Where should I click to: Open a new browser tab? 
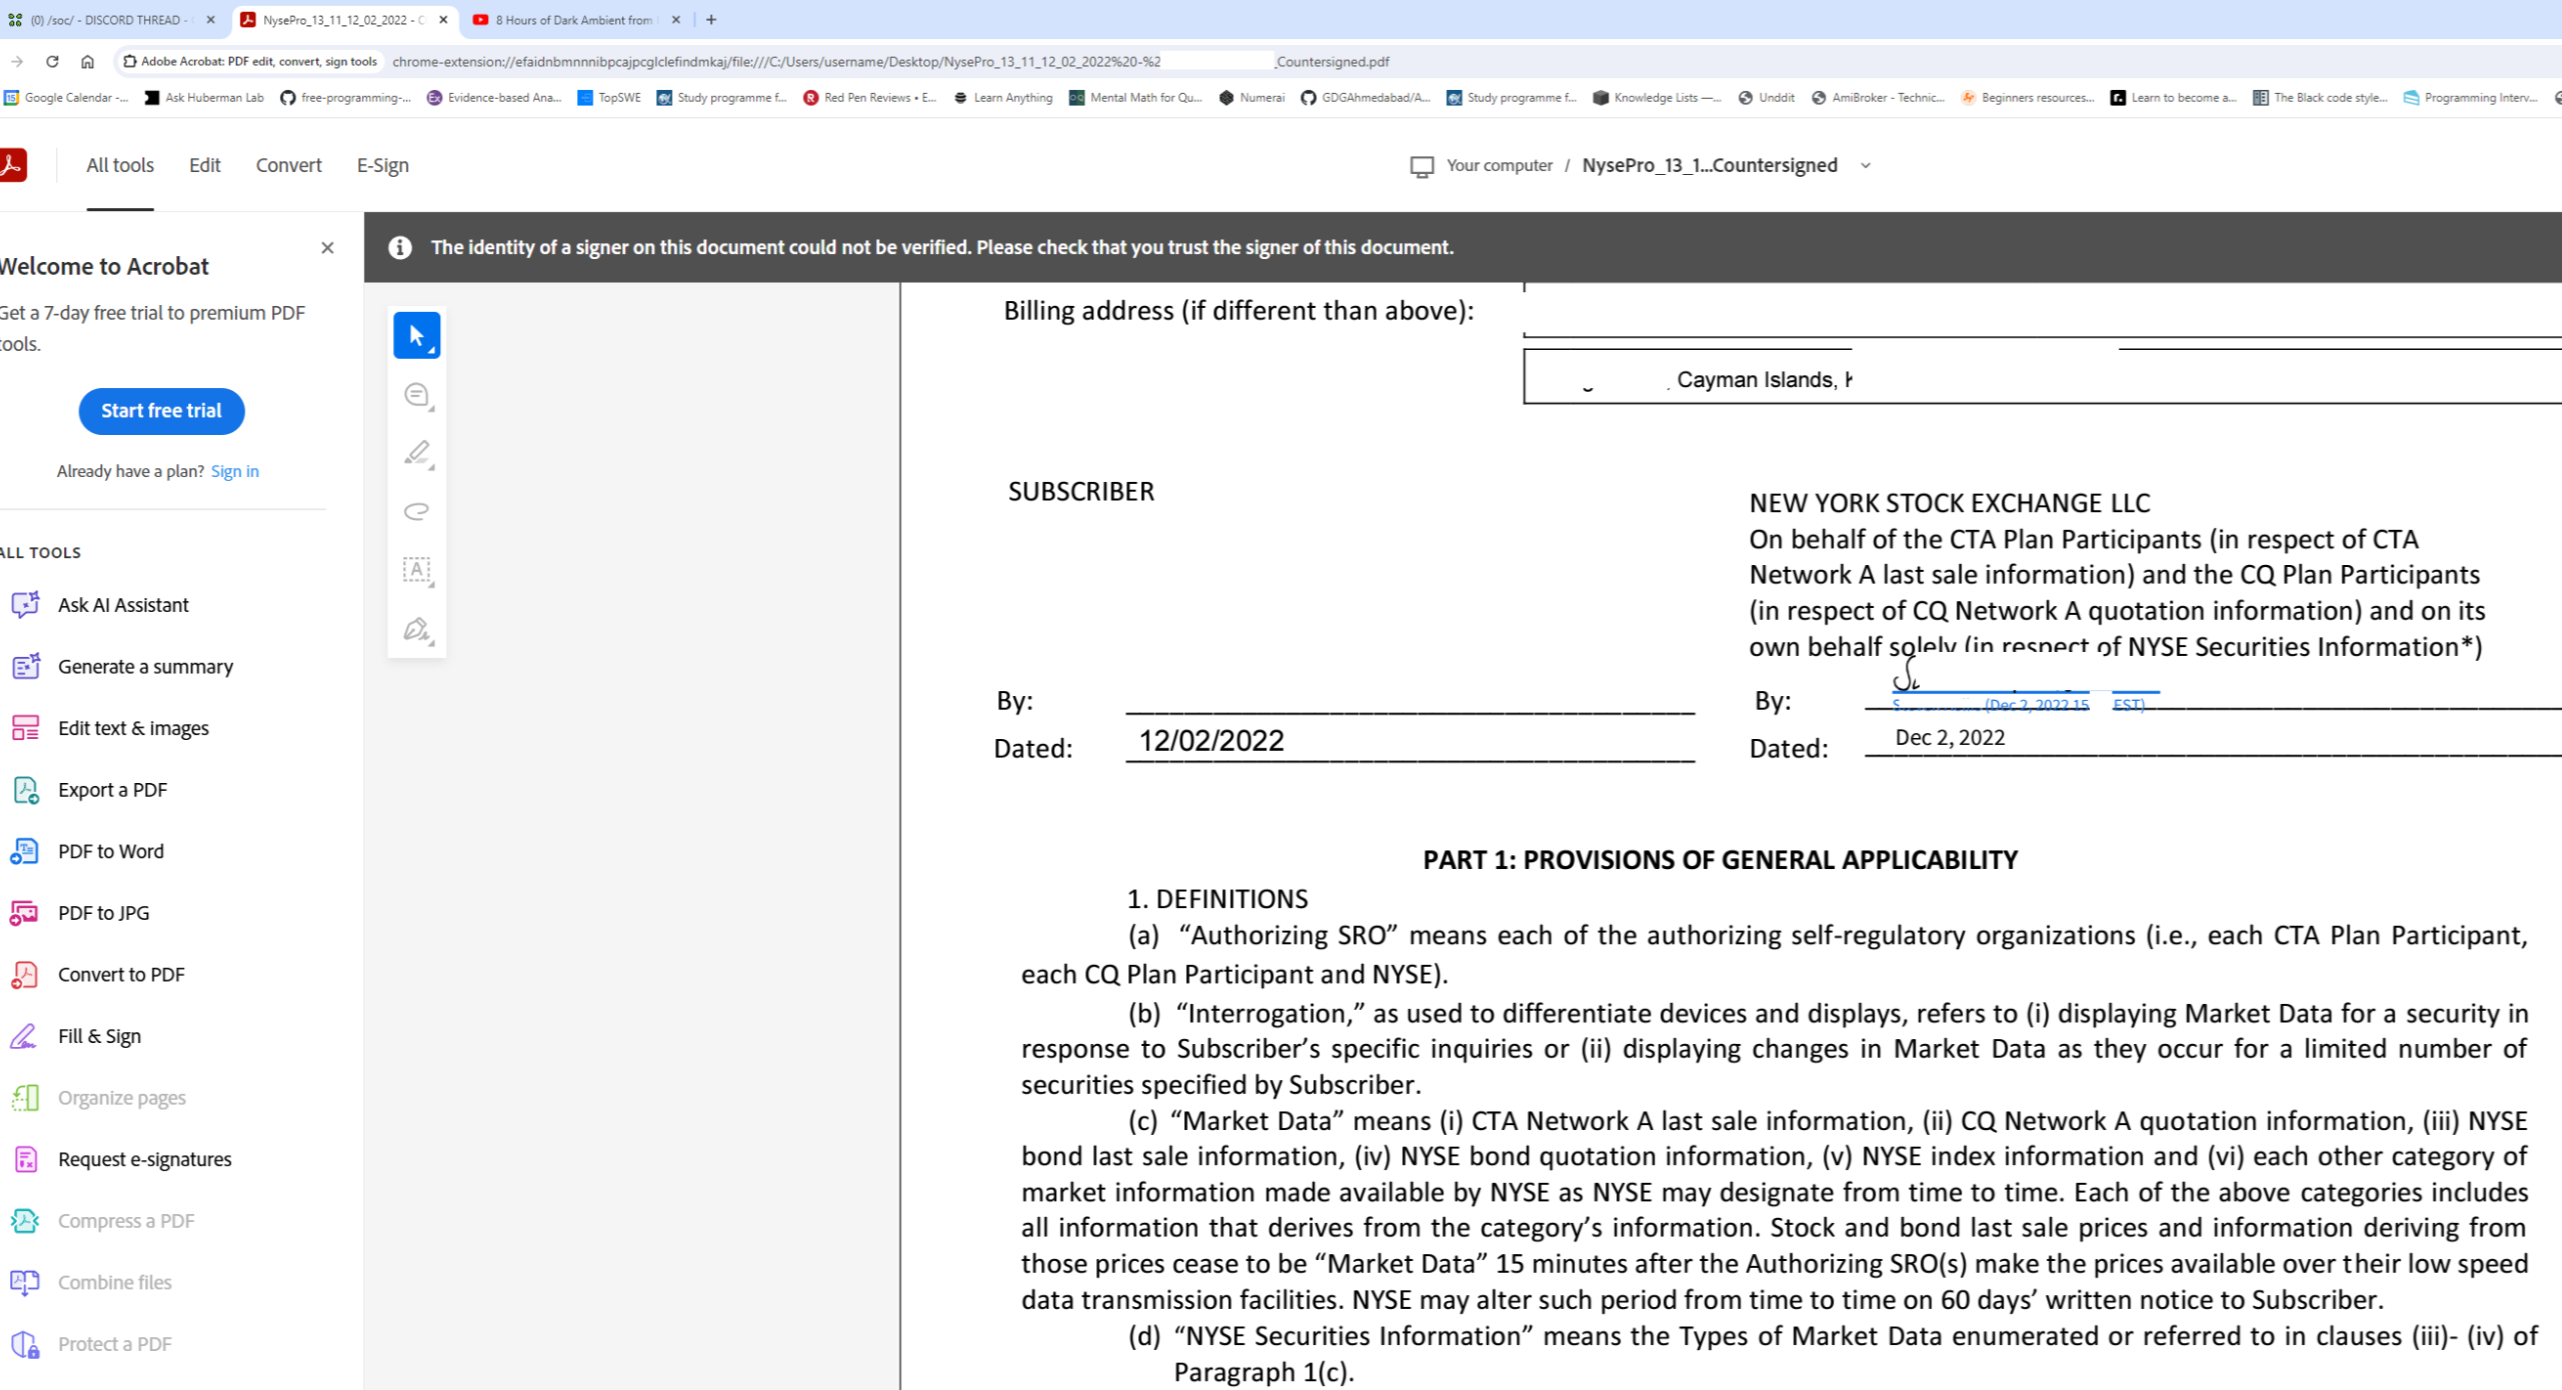(x=711, y=20)
